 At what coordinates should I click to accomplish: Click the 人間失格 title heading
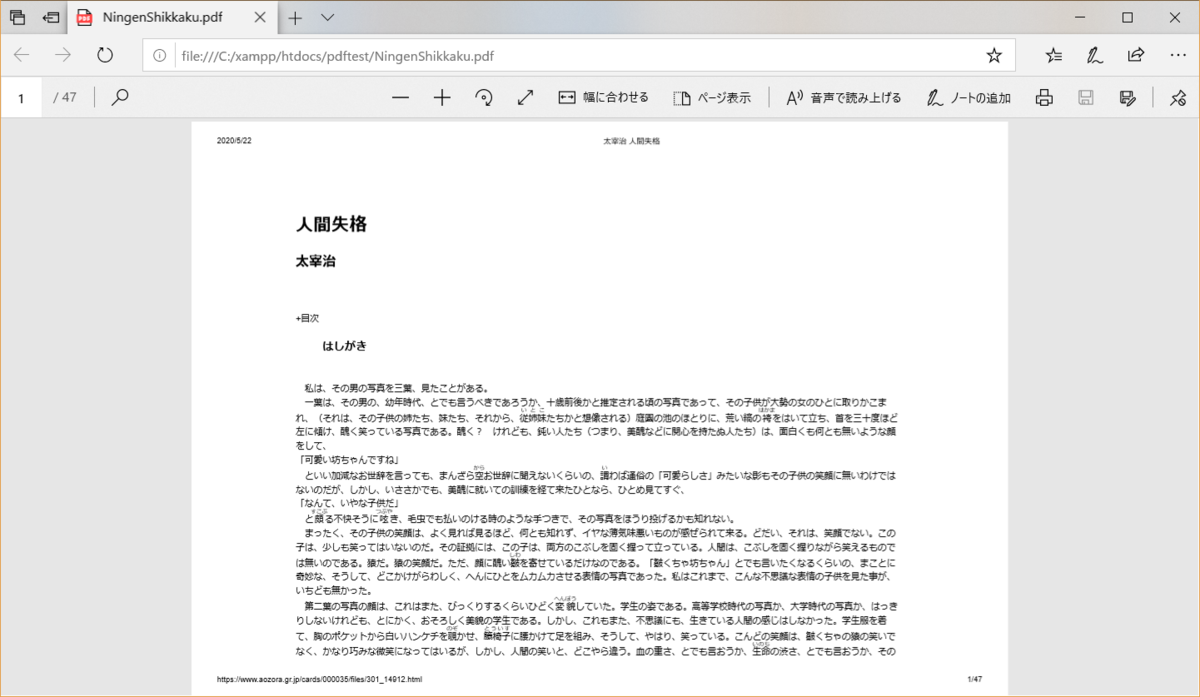pyautogui.click(x=331, y=224)
